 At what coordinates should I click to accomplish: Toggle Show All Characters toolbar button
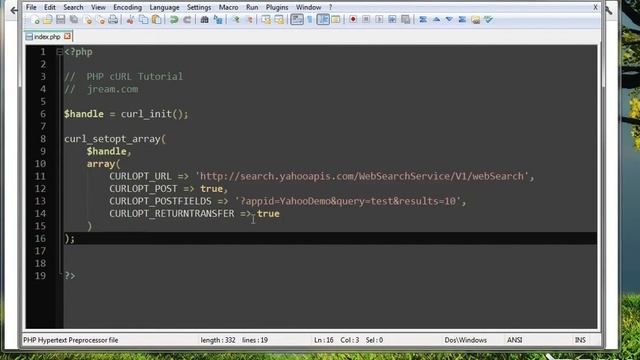pyautogui.click(x=310, y=20)
